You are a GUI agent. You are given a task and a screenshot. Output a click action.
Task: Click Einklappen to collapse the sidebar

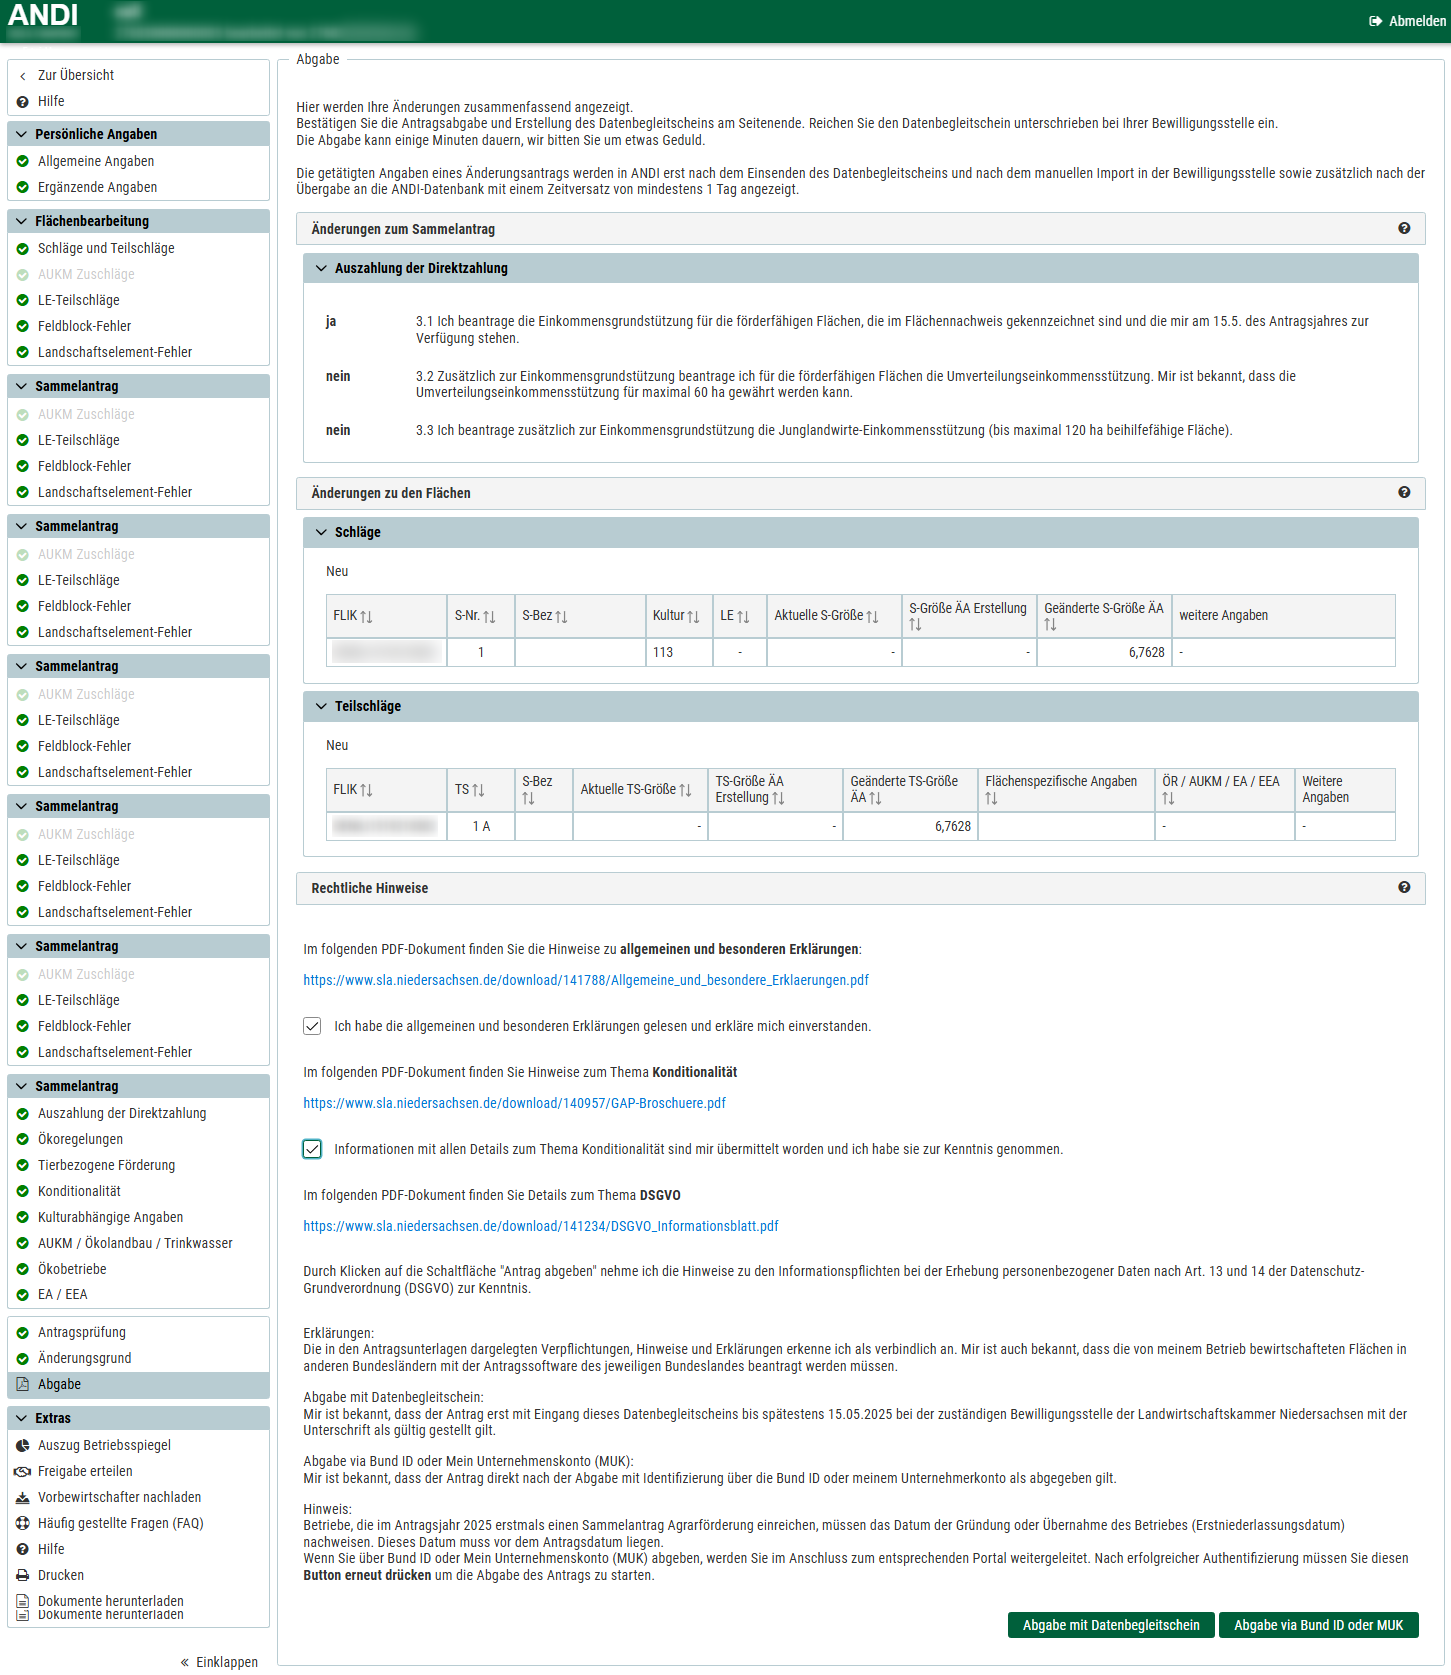(x=219, y=1662)
